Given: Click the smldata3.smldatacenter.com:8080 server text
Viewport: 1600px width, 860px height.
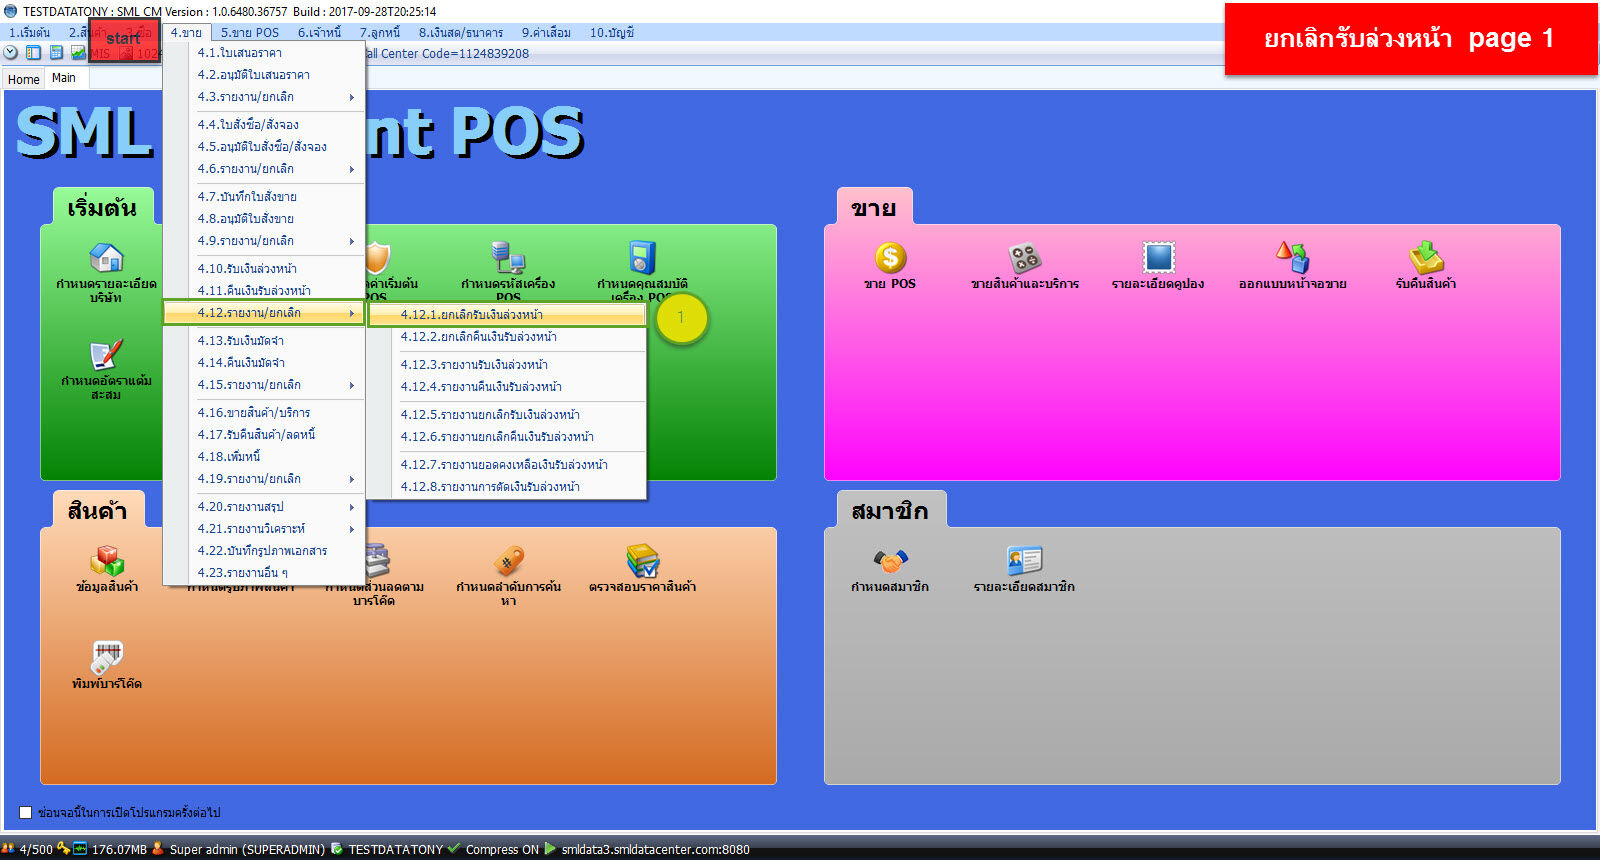Looking at the screenshot, I should click(656, 850).
